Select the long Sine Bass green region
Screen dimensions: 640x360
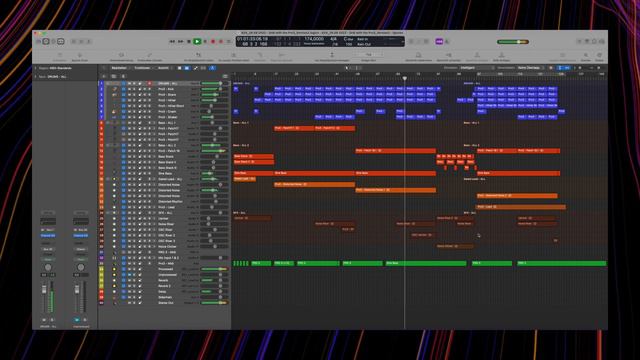click(426, 263)
